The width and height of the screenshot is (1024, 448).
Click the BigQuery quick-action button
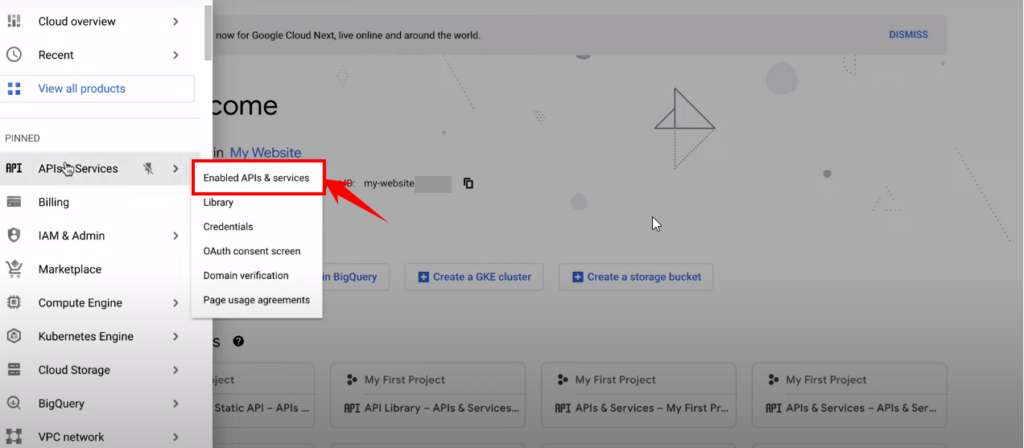[355, 277]
